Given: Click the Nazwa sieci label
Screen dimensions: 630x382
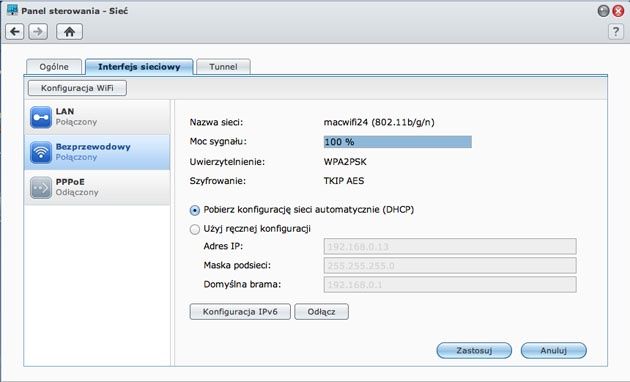Looking at the screenshot, I should [216, 122].
